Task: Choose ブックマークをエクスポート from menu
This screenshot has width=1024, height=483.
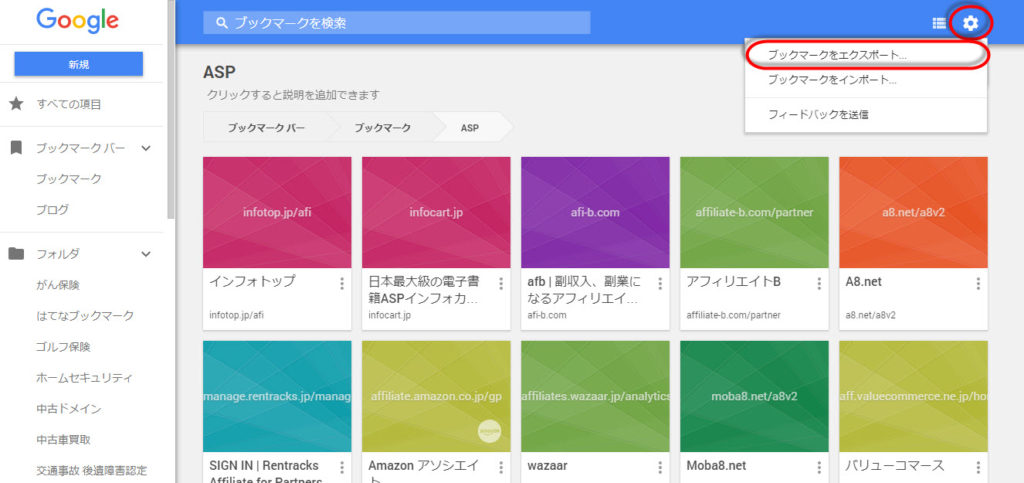Action: [865, 56]
